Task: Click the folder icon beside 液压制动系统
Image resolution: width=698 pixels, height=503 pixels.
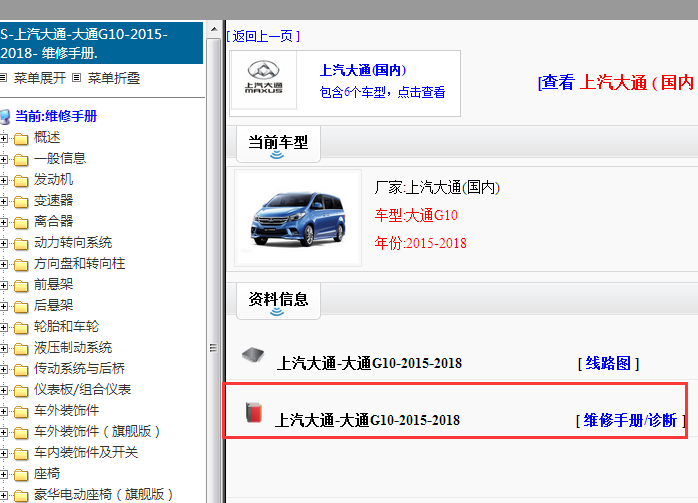Action: (20, 349)
